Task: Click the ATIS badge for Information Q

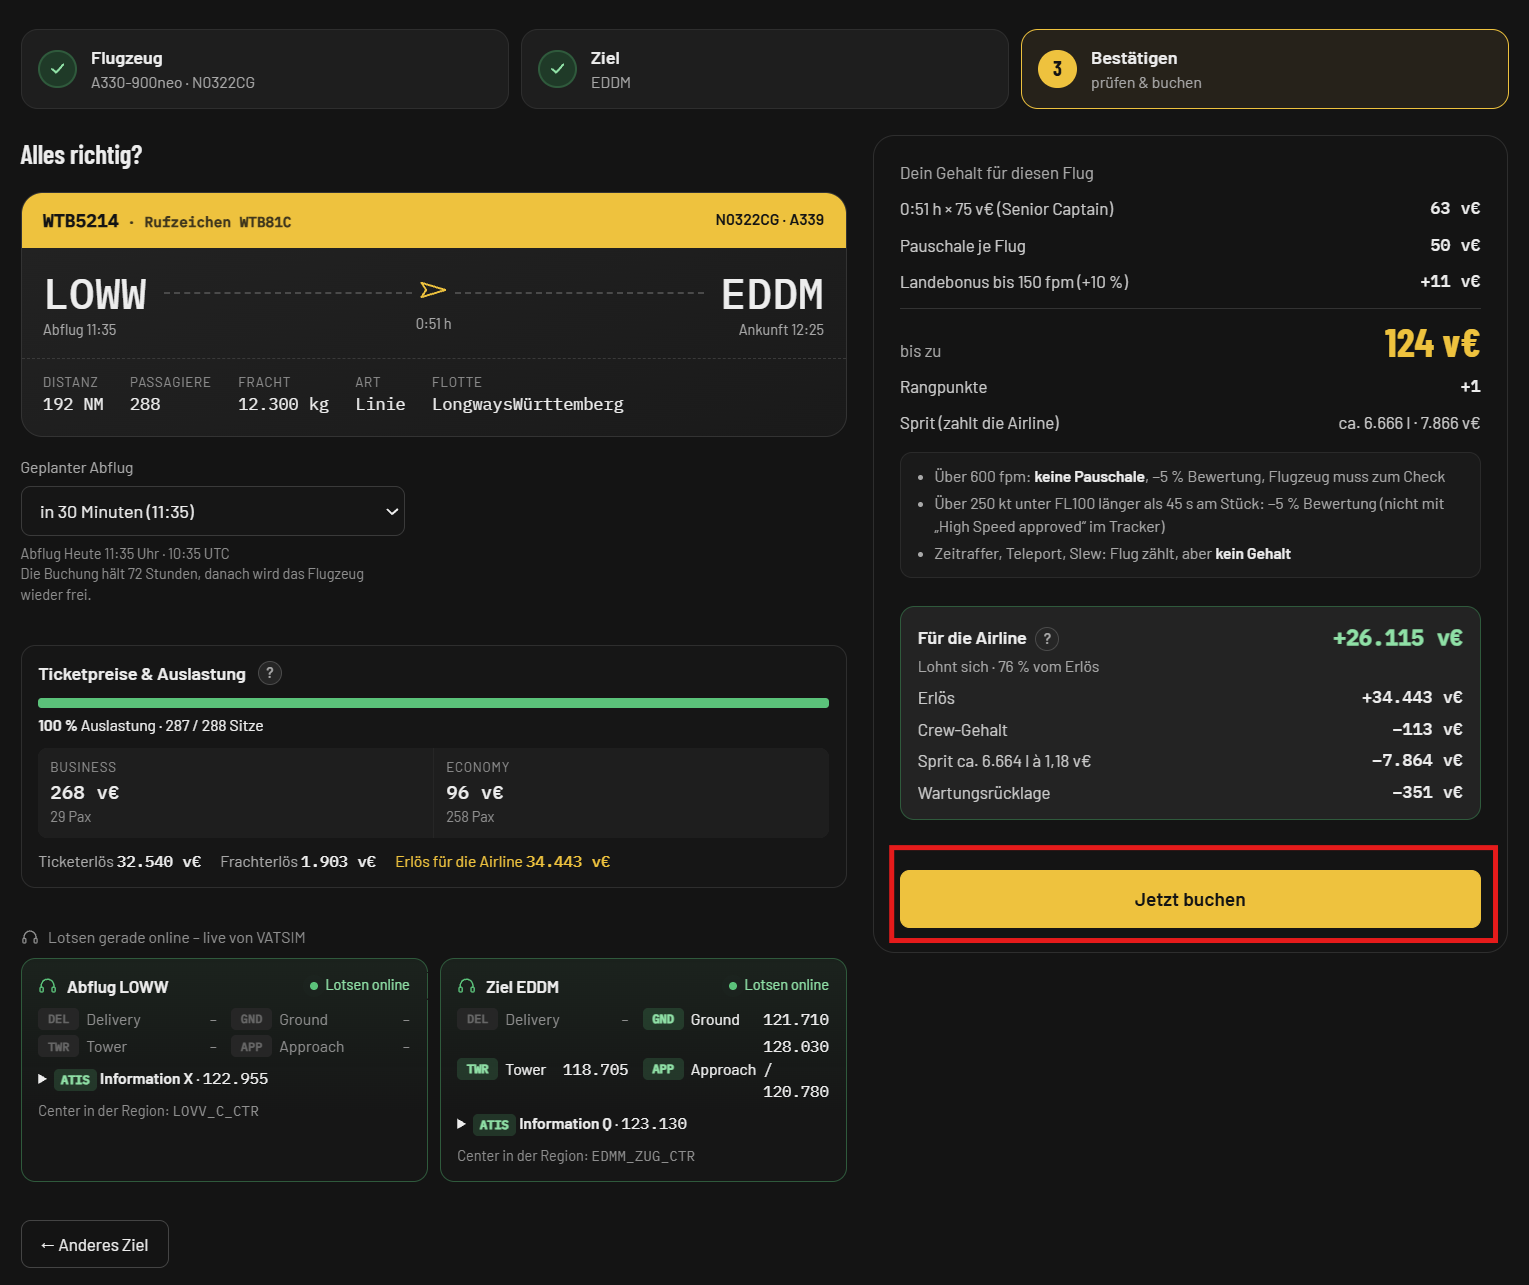Action: coord(494,1125)
